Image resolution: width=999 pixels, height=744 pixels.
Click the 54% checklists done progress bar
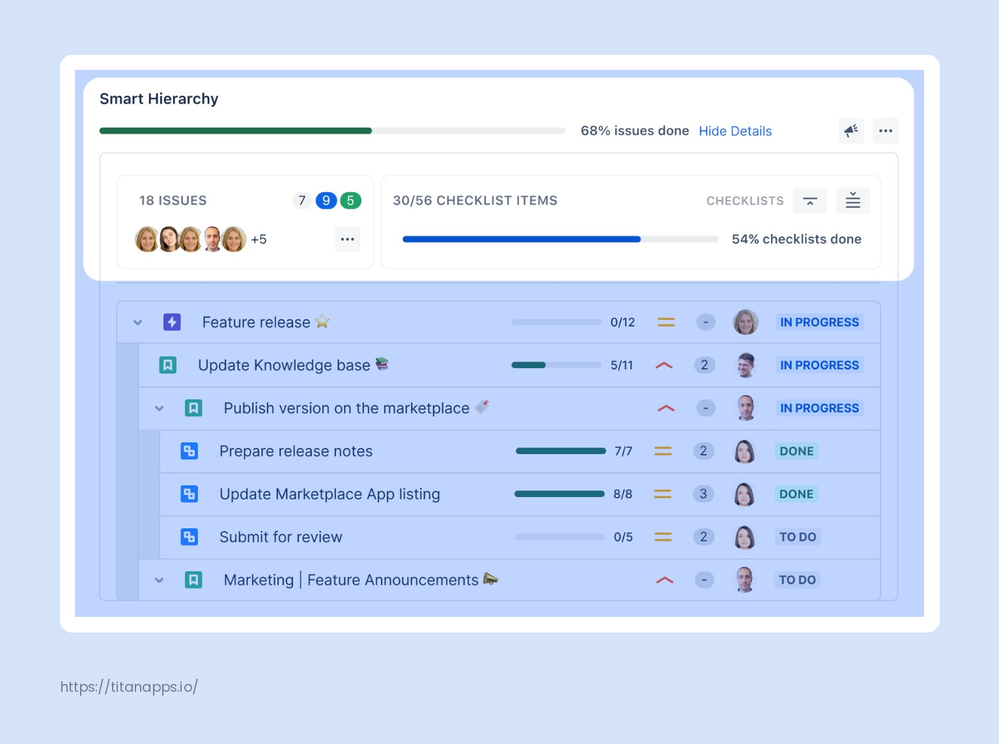(x=560, y=240)
